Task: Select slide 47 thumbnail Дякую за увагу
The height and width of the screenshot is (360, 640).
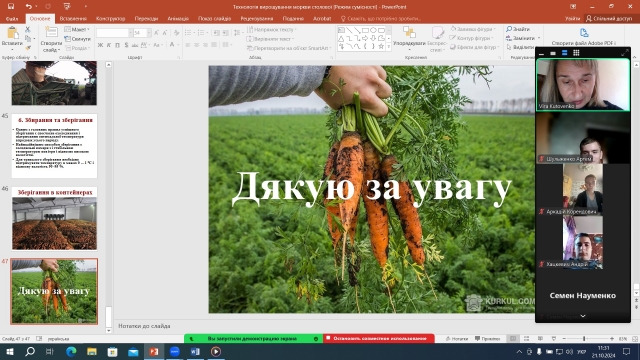Action: tap(54, 291)
